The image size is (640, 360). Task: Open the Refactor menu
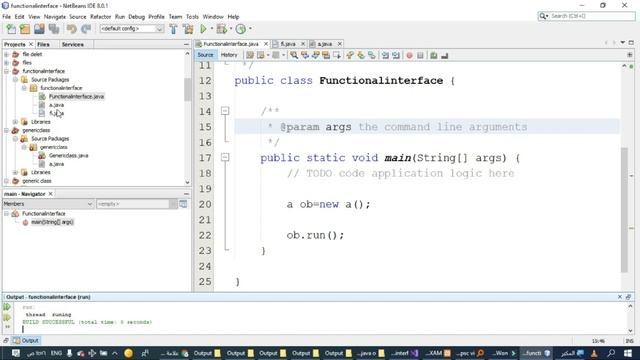pos(101,17)
